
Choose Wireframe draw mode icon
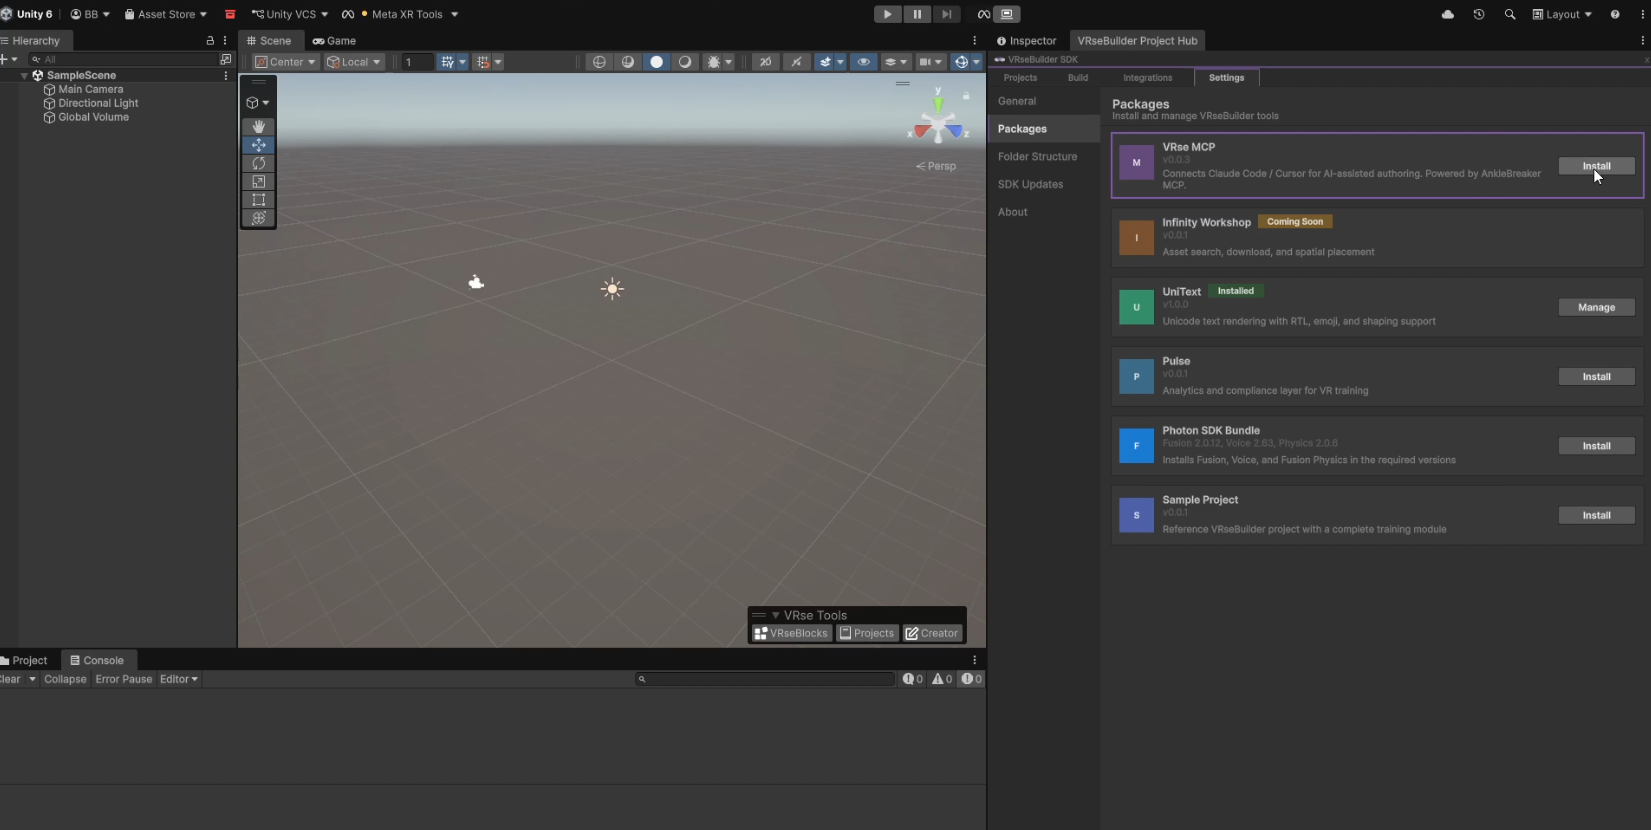click(599, 62)
